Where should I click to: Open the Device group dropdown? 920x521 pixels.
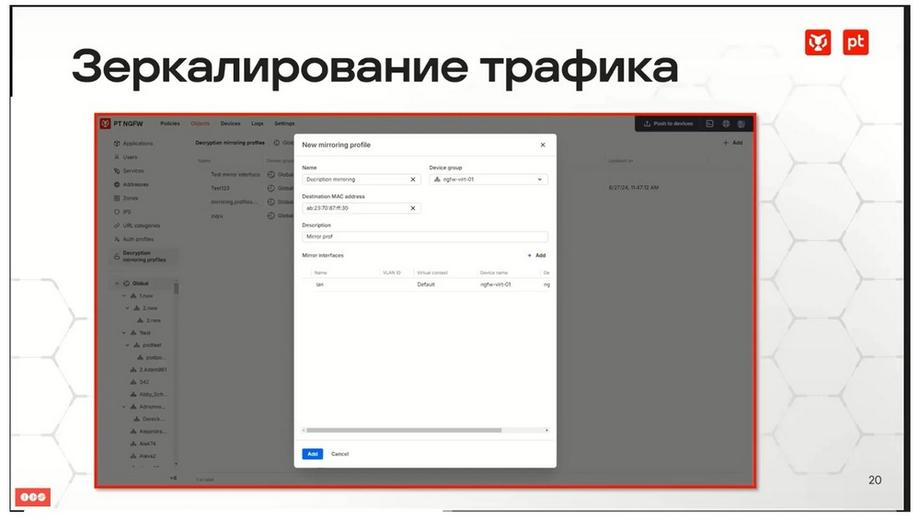coord(488,180)
